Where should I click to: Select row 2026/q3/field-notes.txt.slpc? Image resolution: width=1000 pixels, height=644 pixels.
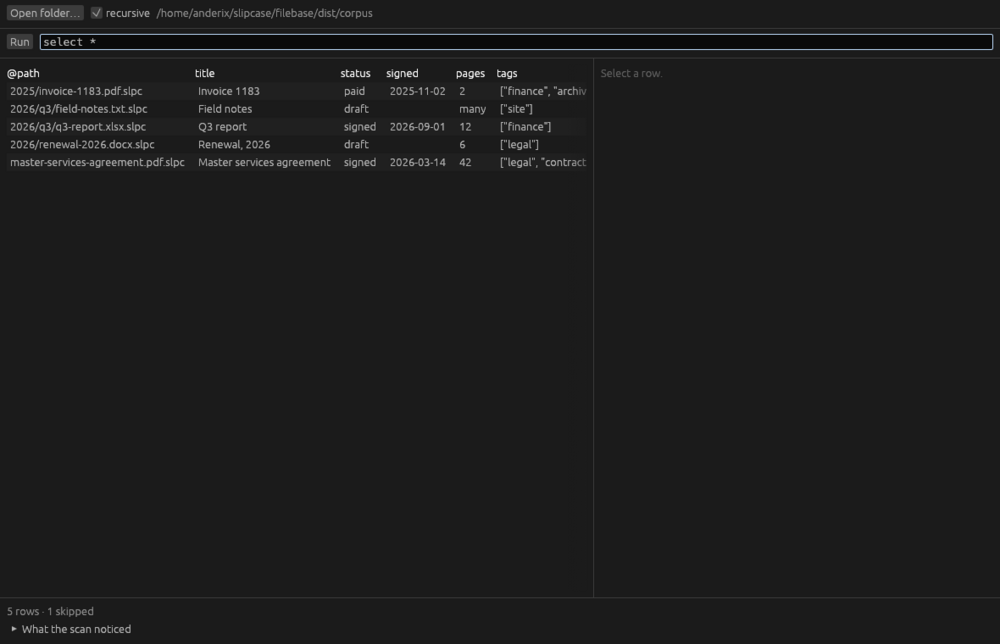click(x=297, y=109)
